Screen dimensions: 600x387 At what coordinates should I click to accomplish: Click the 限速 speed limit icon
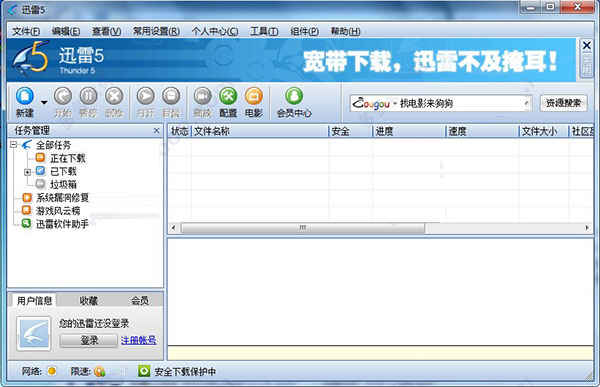click(x=99, y=371)
